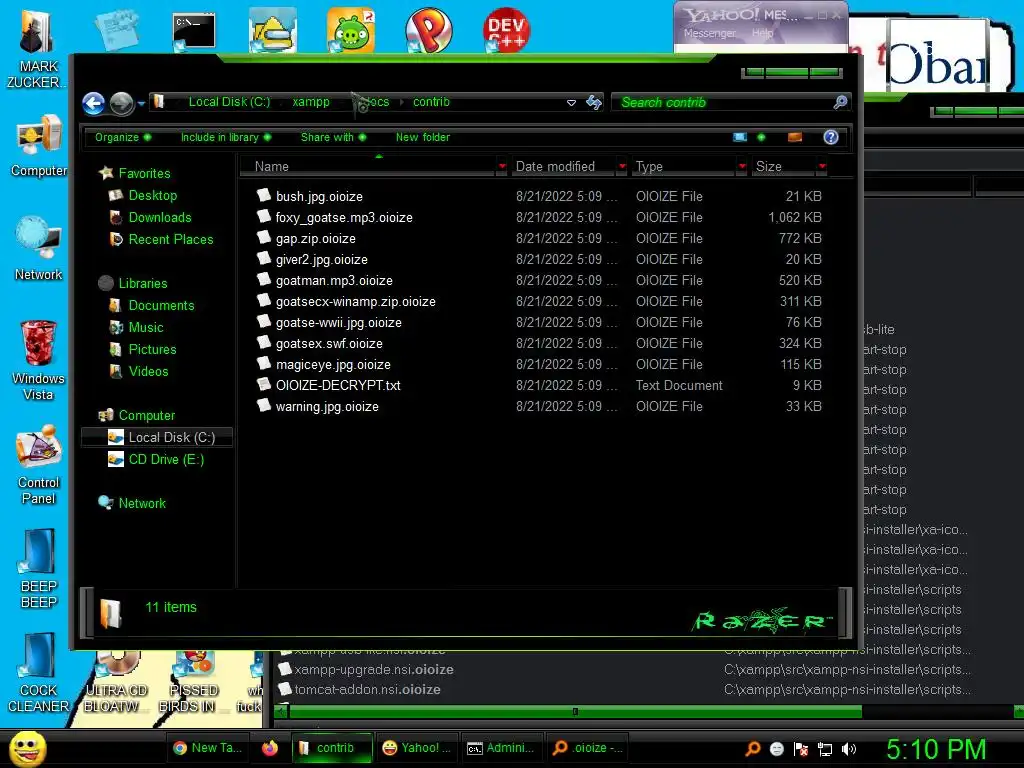
Task: Open Help menu in Yahoo Messenger window
Action: (762, 33)
